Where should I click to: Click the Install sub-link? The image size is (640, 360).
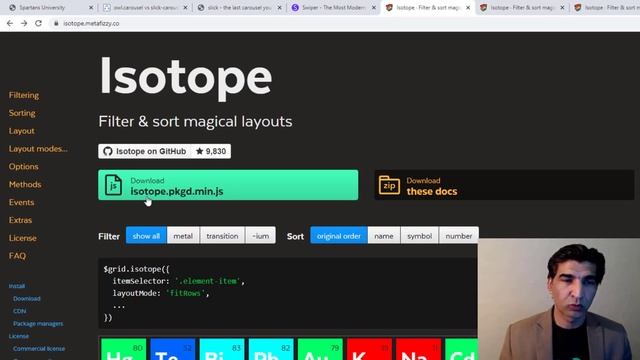17,286
